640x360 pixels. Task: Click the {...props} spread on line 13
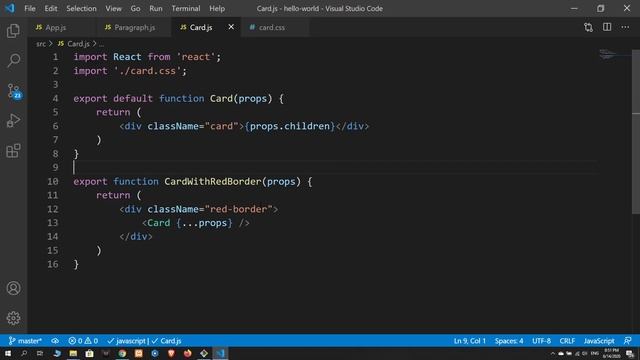point(204,223)
